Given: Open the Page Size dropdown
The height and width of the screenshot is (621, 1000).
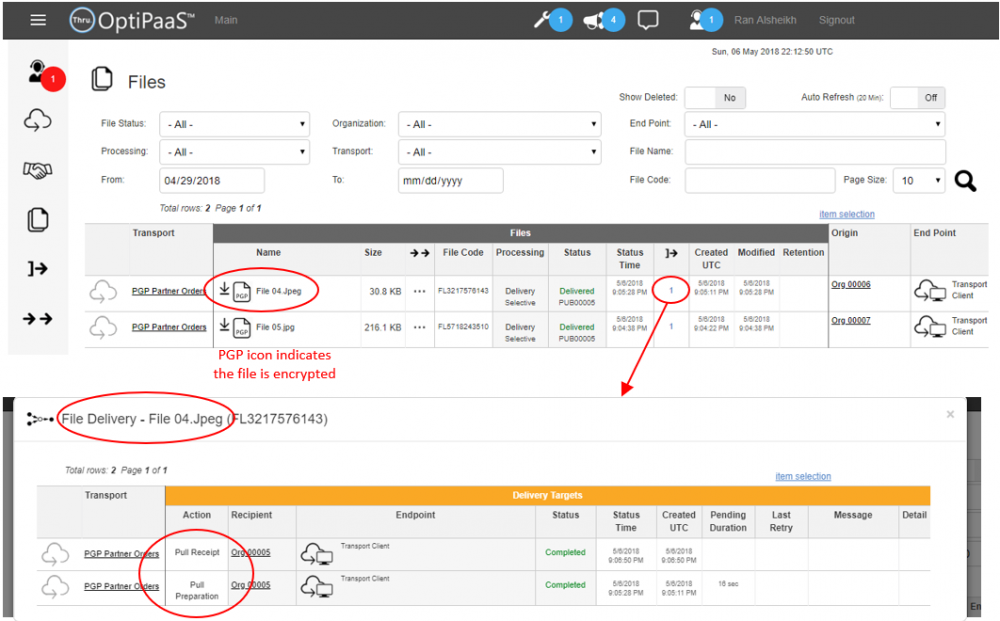Looking at the screenshot, I should 919,180.
